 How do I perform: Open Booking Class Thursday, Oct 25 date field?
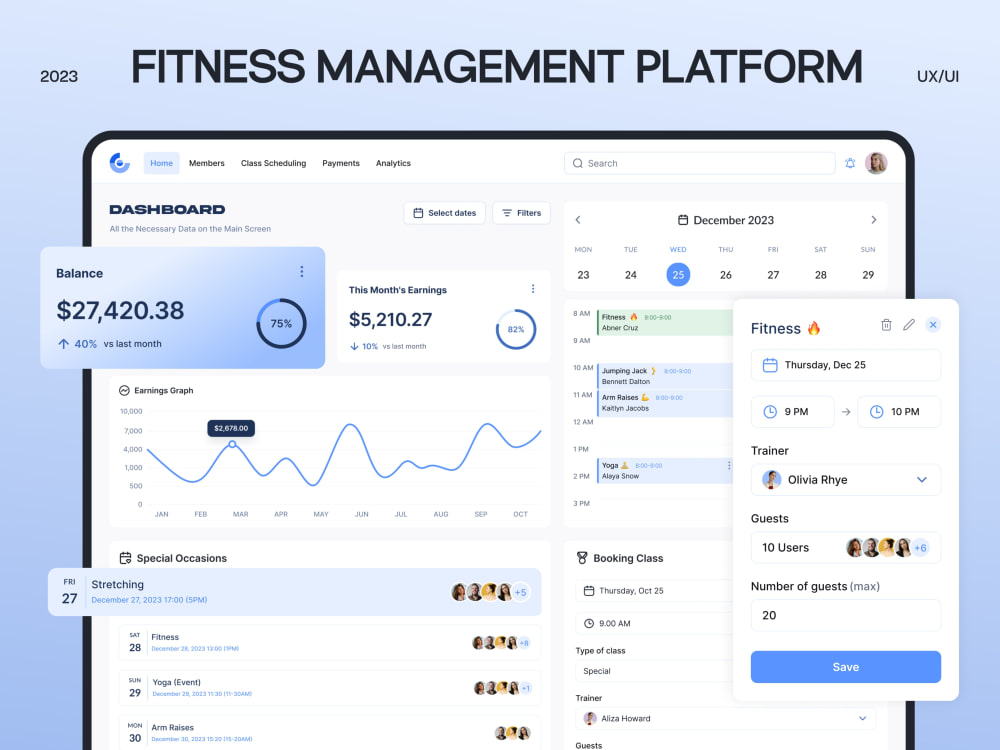(x=654, y=591)
